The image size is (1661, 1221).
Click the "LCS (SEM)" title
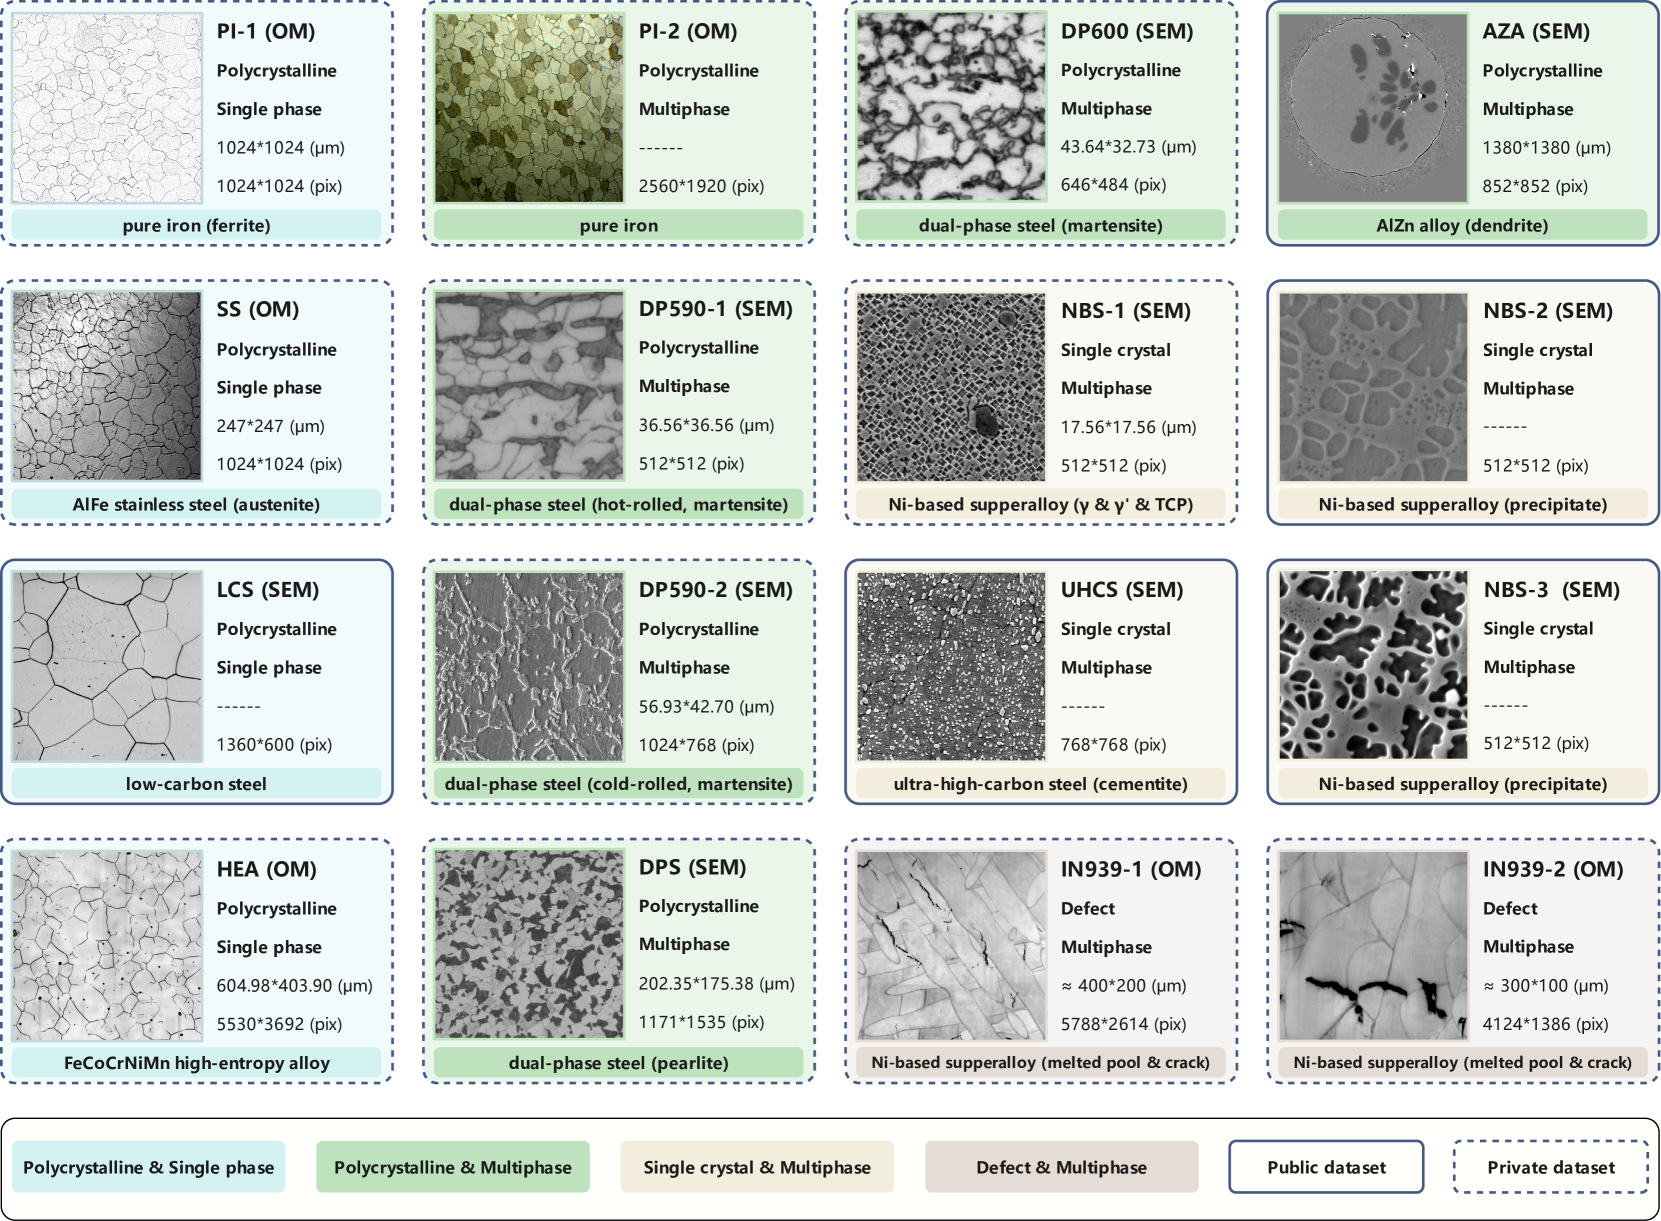coord(268,589)
